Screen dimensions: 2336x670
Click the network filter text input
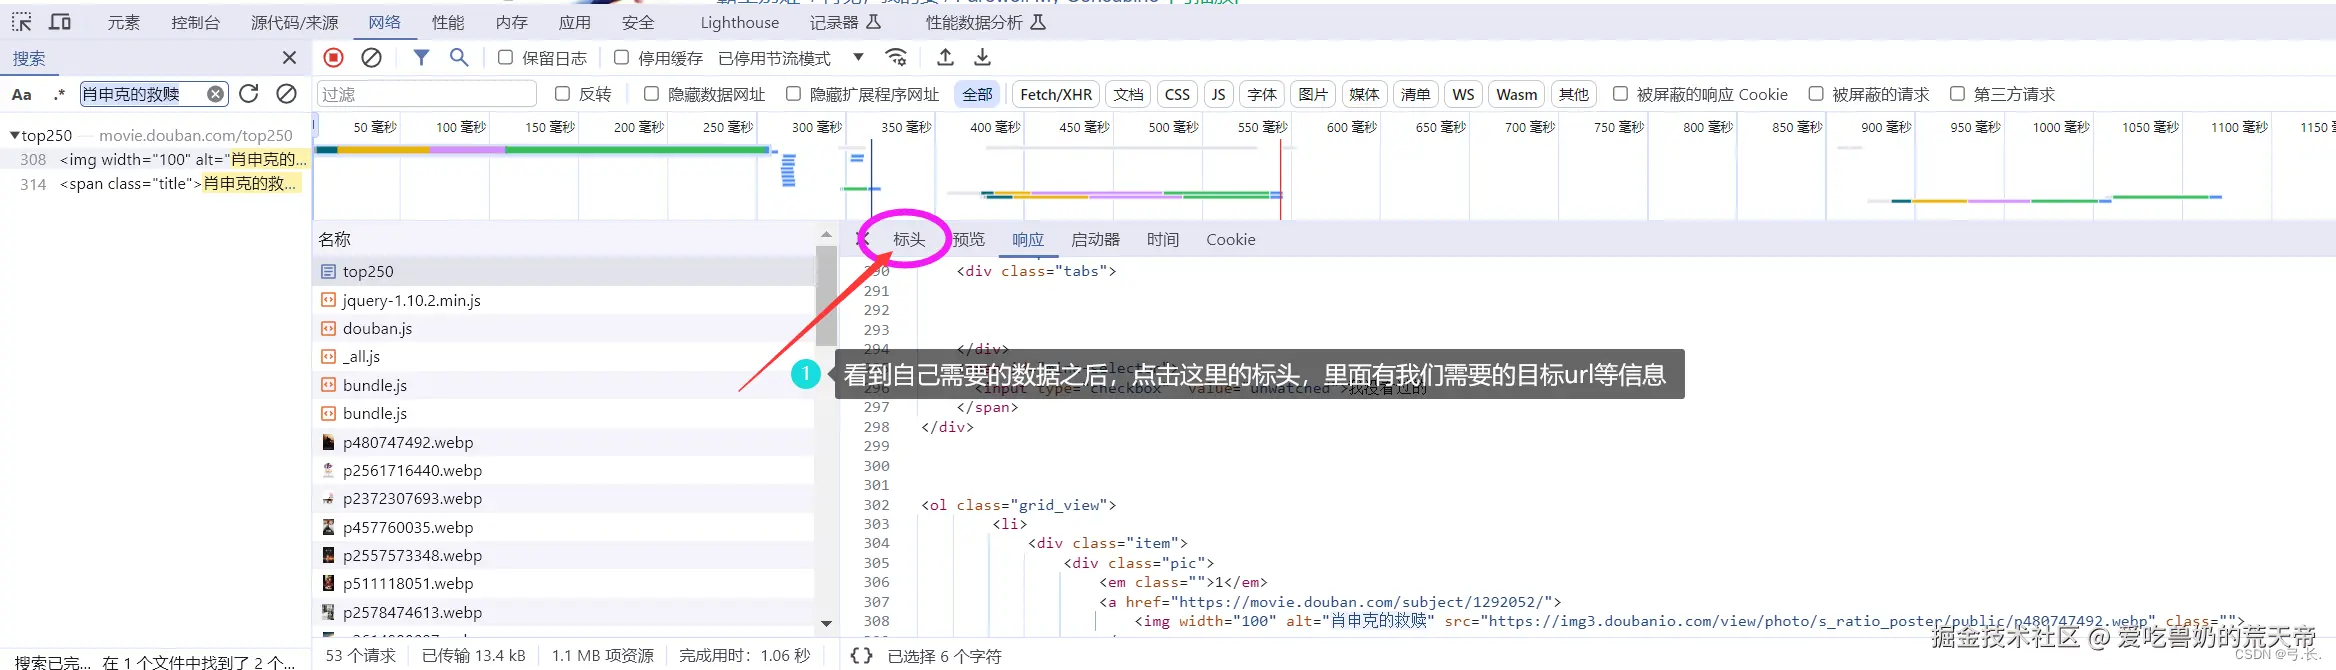[427, 94]
